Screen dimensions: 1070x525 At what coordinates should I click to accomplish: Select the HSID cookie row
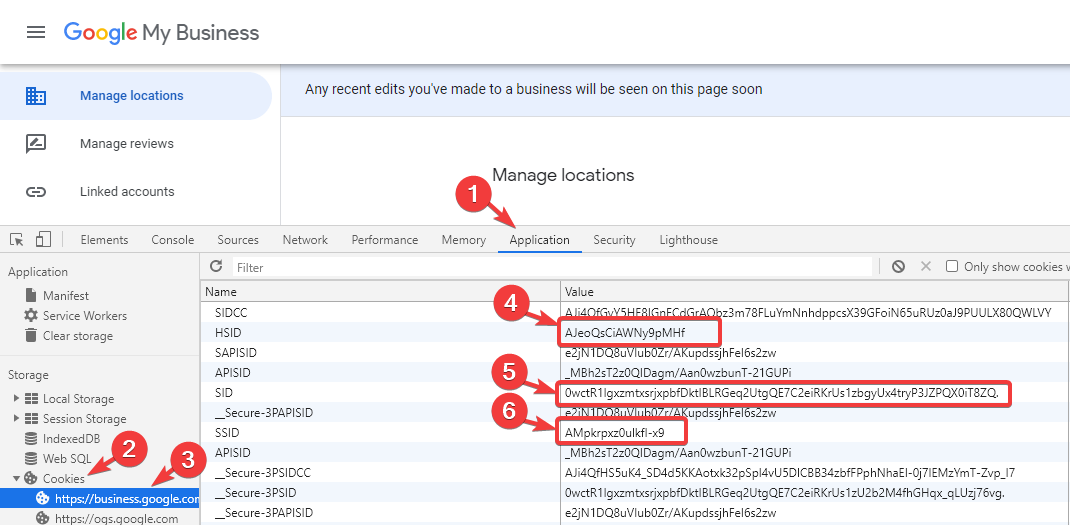click(635, 332)
